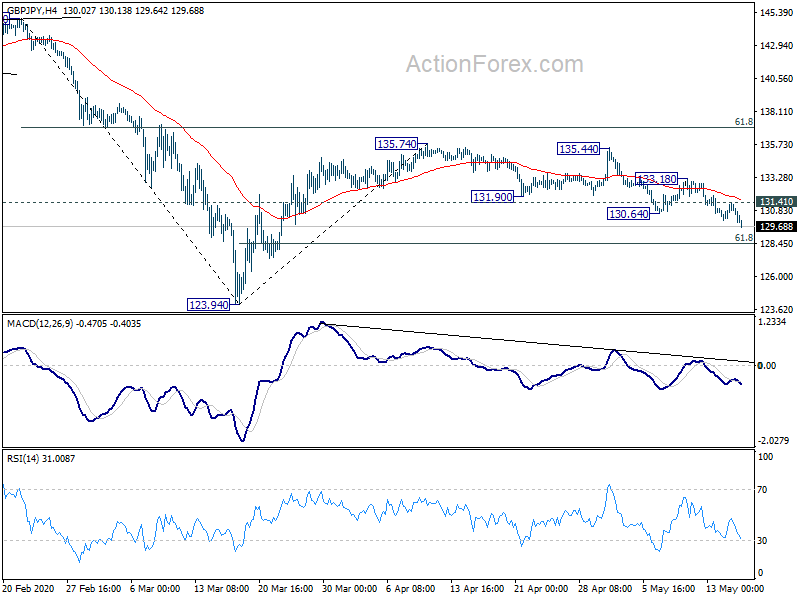The width and height of the screenshot is (800, 600).
Task: Click the 123.940 low price label
Action: (x=209, y=305)
